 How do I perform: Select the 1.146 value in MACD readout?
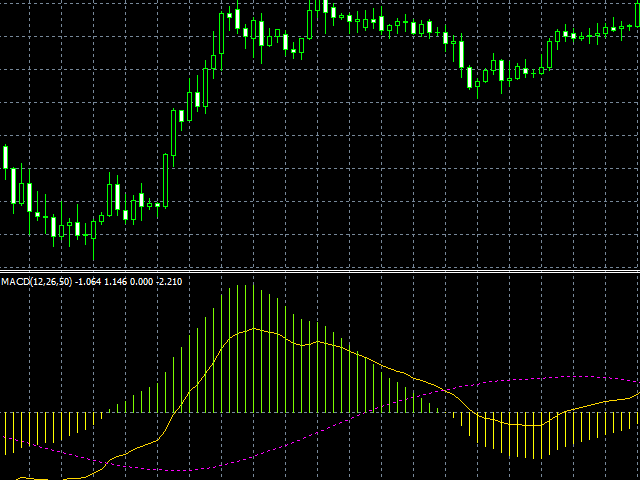pyautogui.click(x=116, y=282)
